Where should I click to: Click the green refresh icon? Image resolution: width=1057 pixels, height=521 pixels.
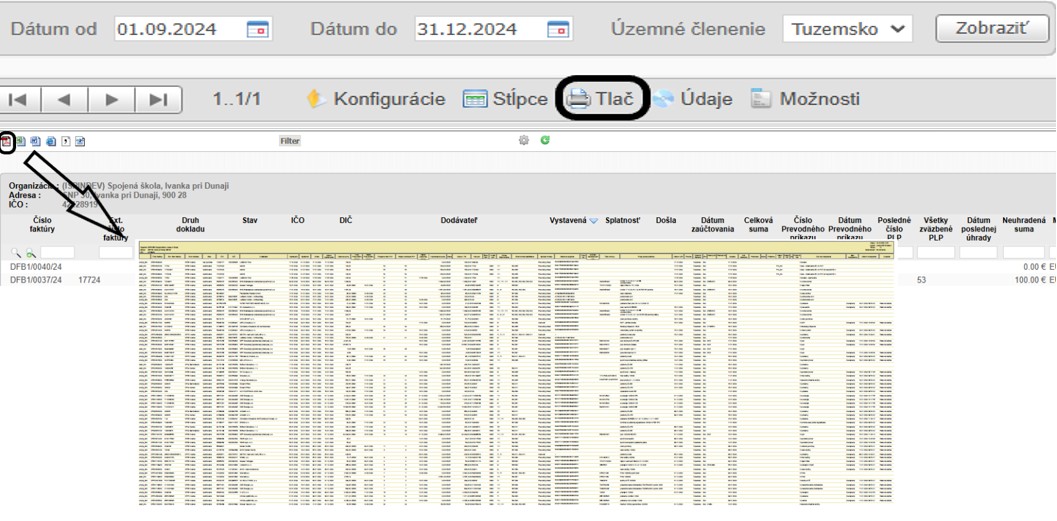point(545,141)
